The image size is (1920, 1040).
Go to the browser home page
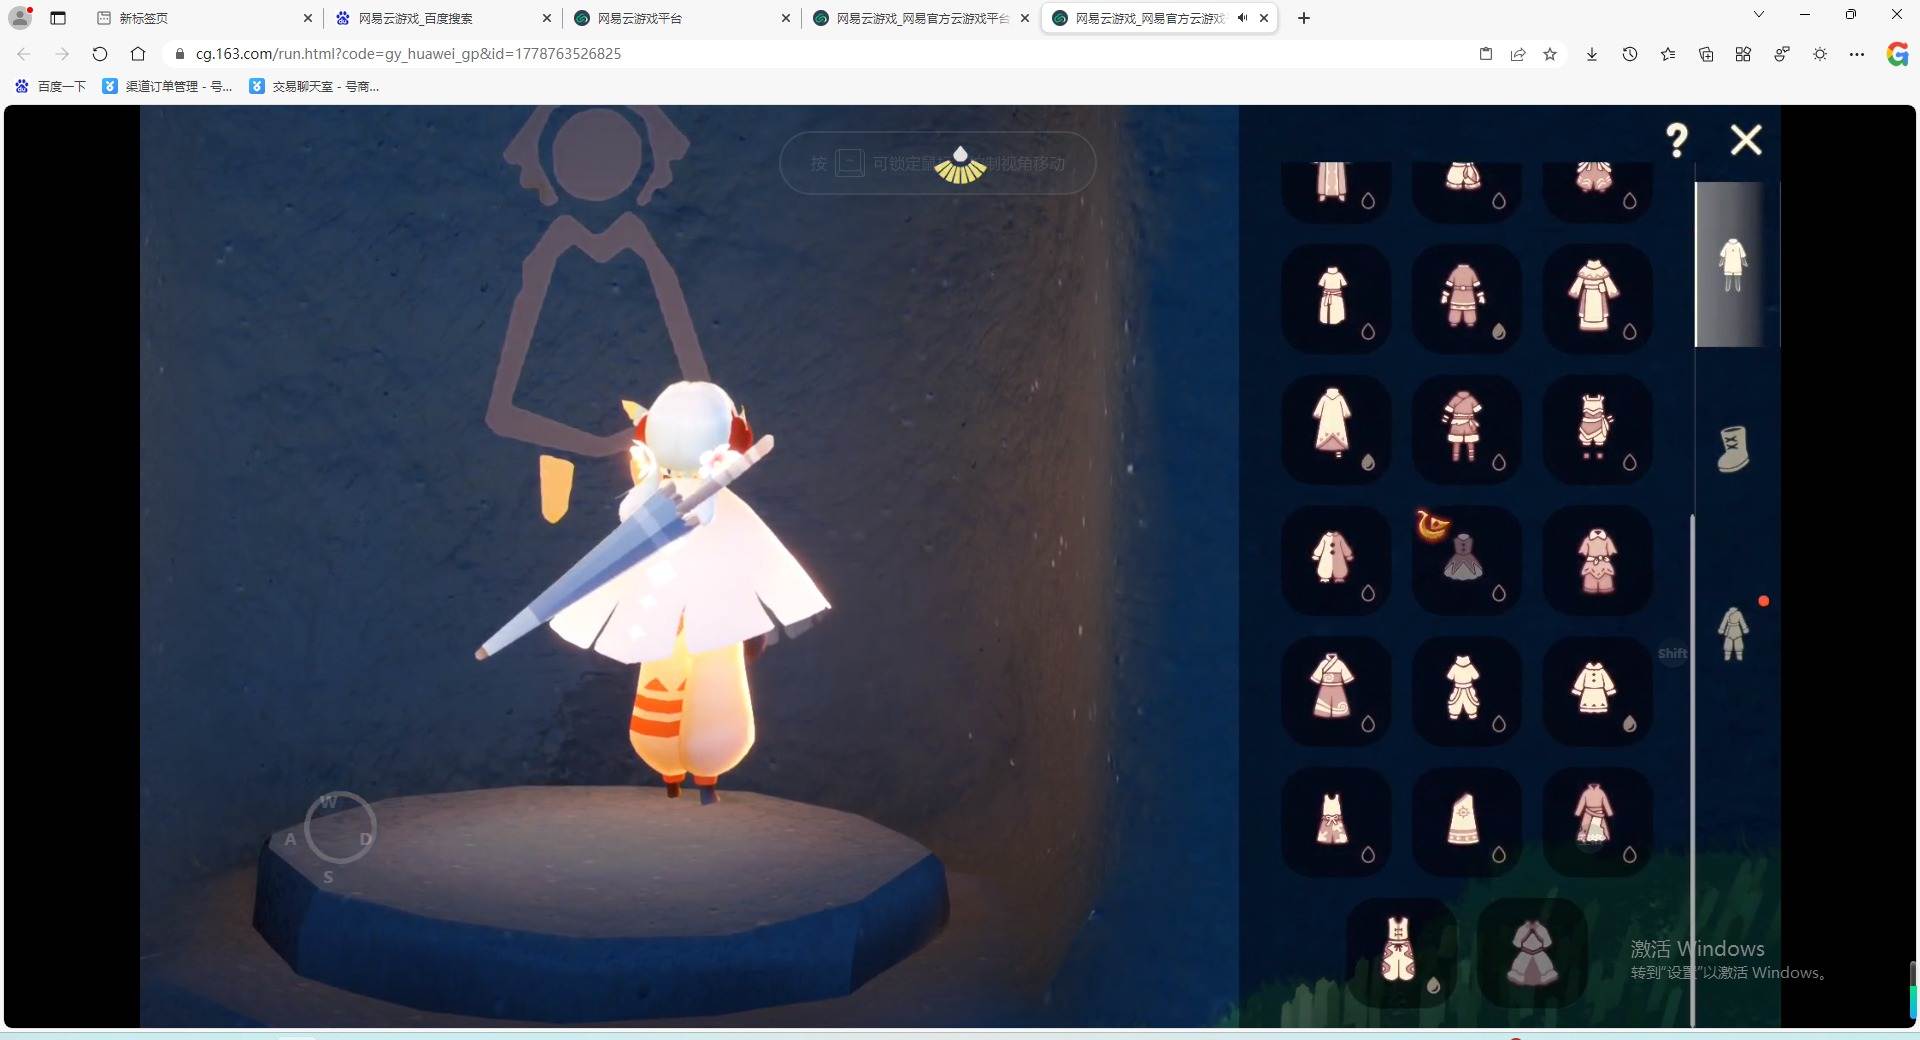138,54
